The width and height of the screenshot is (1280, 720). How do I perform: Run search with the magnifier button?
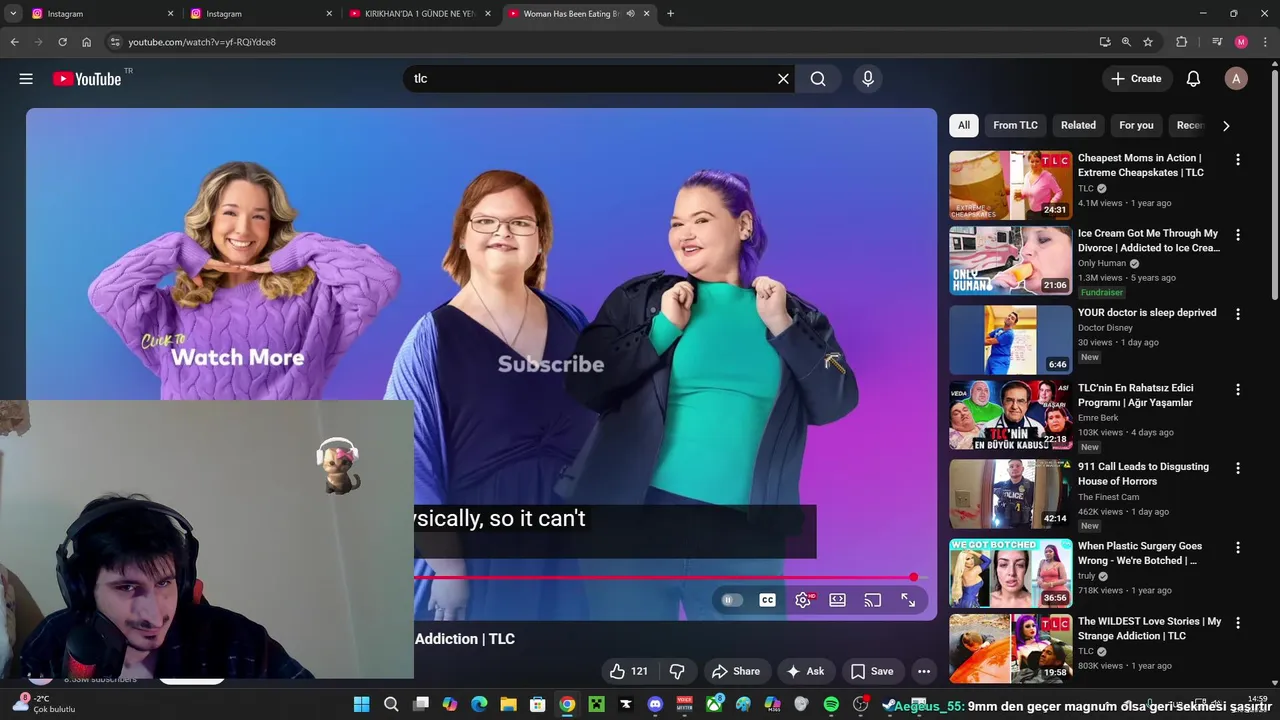click(x=818, y=79)
